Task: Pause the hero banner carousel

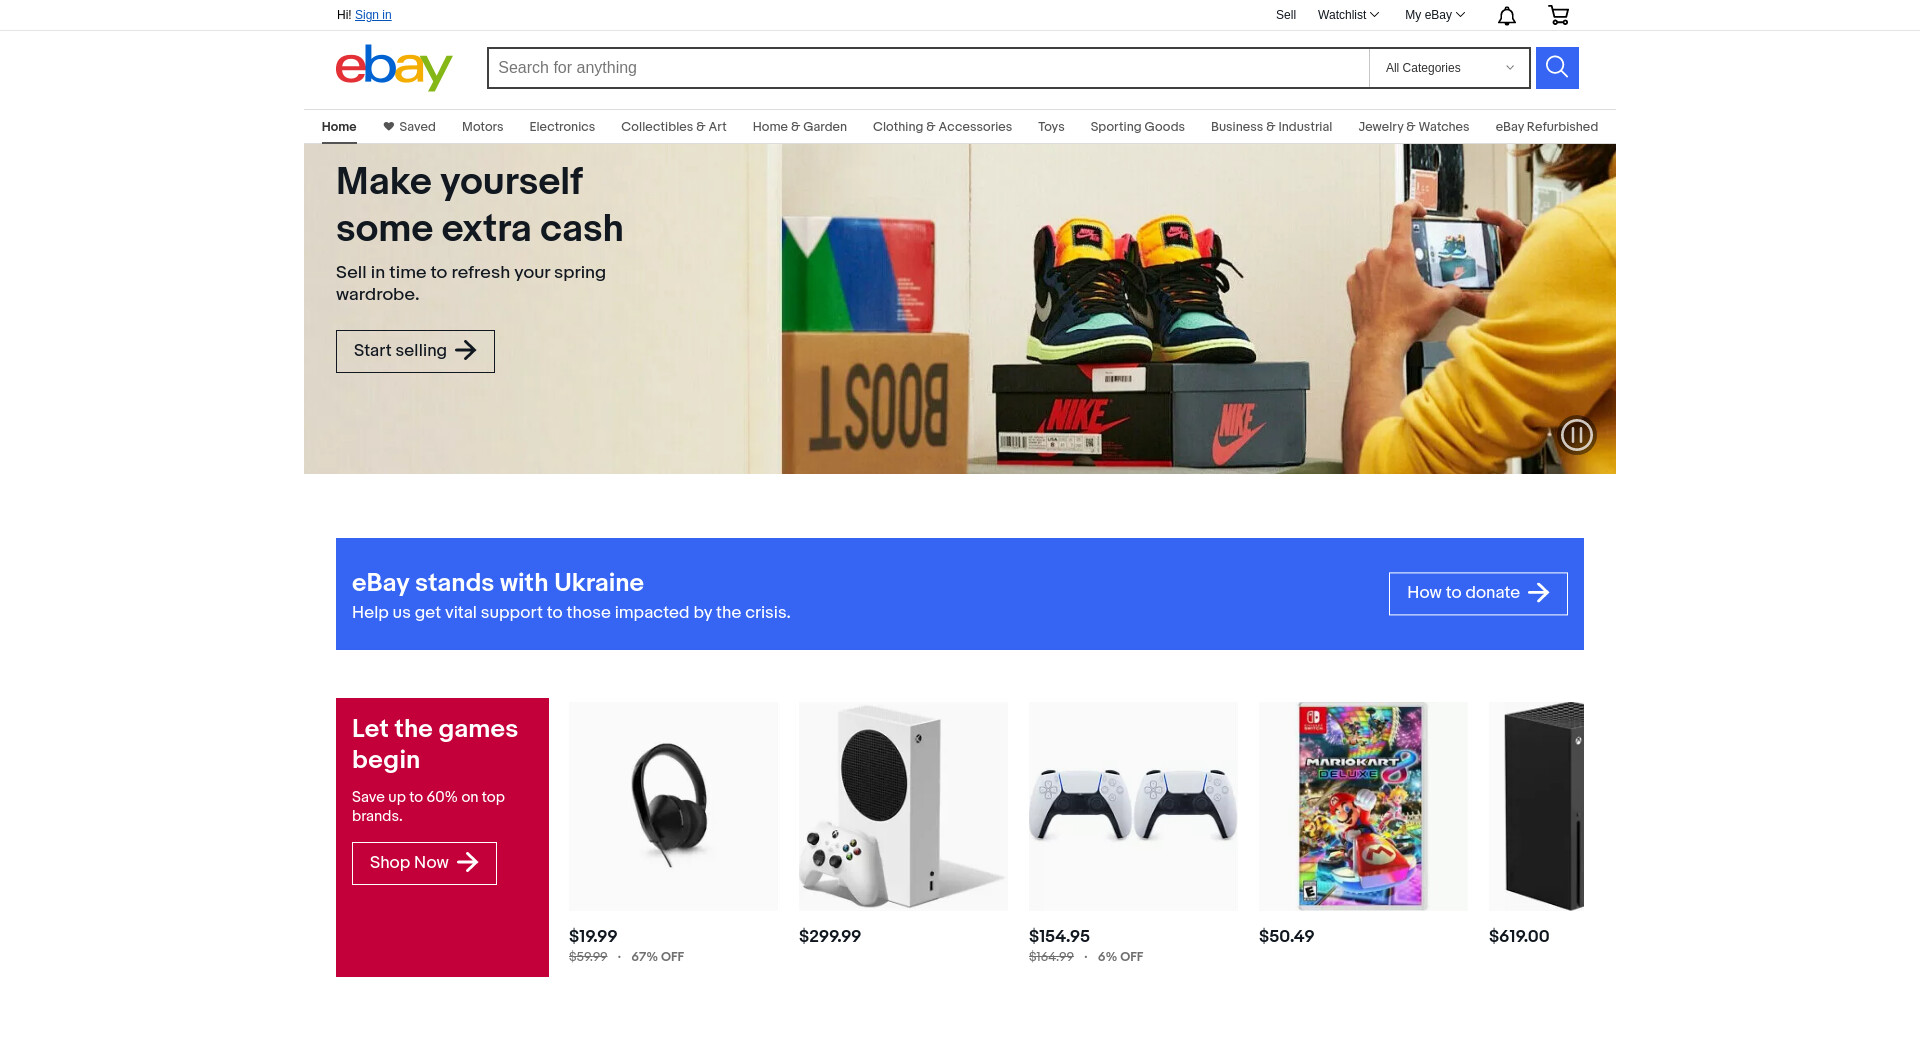Action: 1577,435
